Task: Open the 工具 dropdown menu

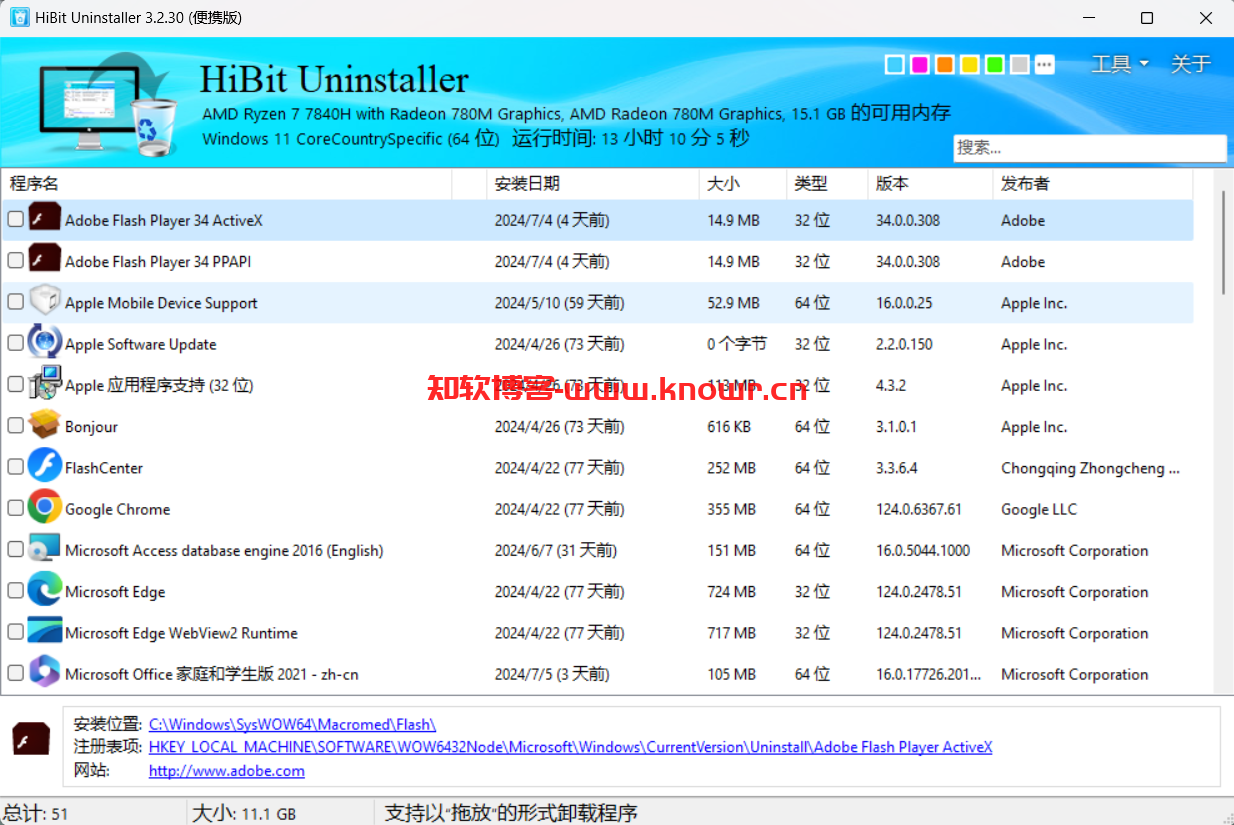Action: click(1119, 64)
